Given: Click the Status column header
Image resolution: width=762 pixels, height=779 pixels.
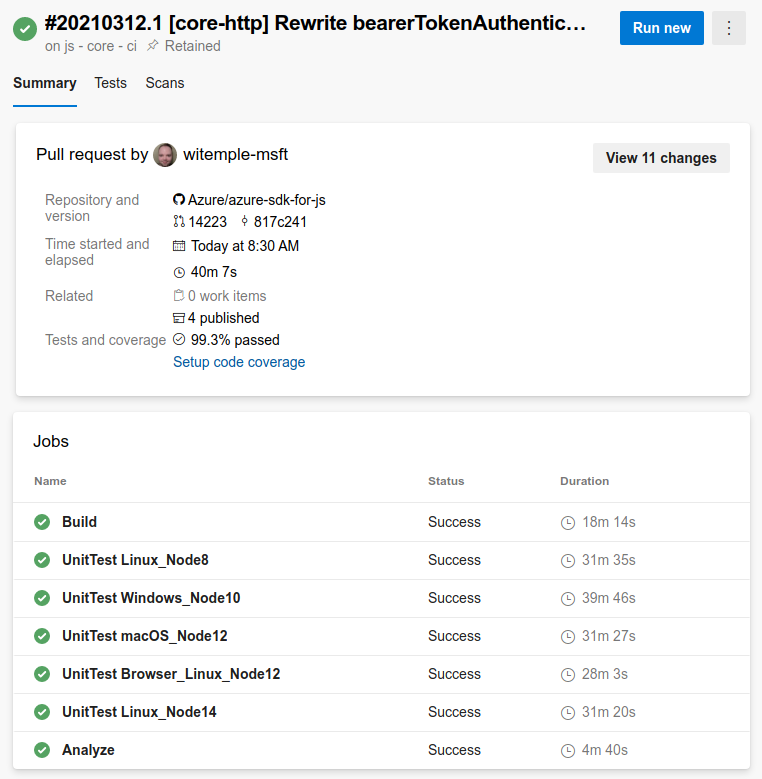Looking at the screenshot, I should coord(446,481).
